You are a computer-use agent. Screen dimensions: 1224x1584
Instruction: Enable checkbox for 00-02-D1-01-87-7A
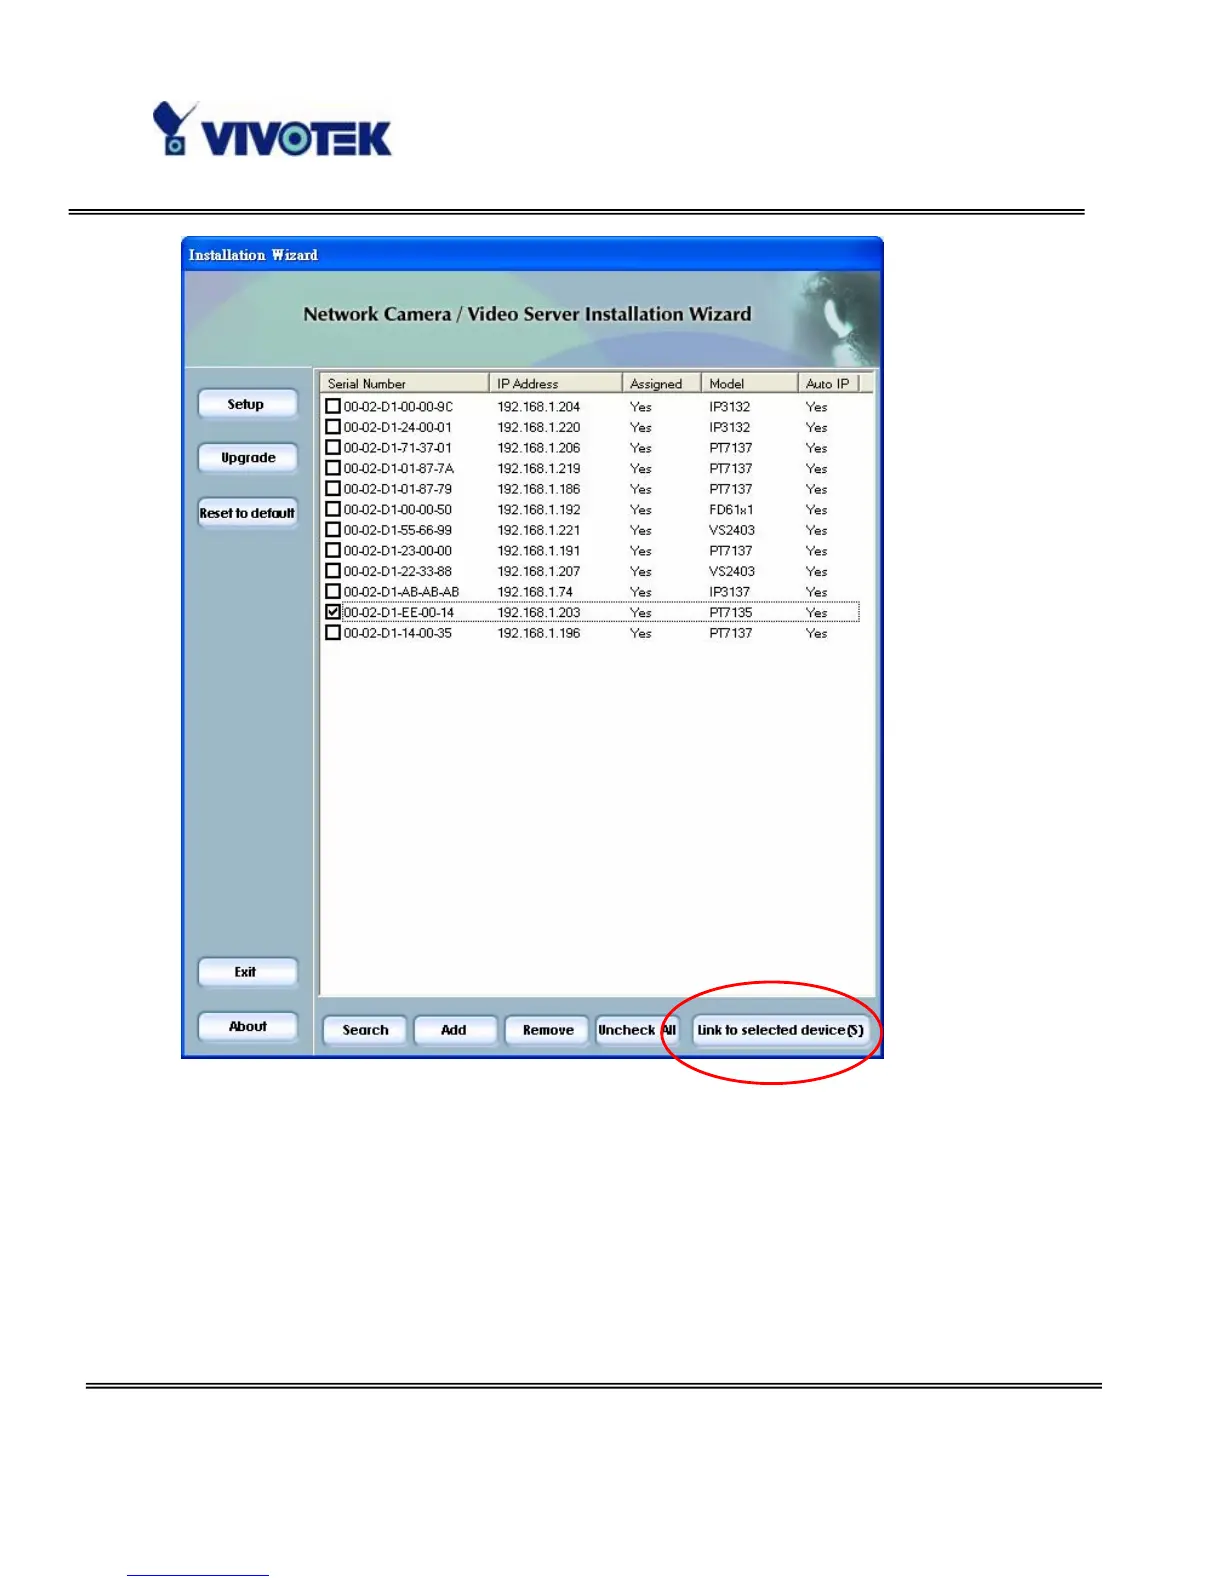pos(333,468)
